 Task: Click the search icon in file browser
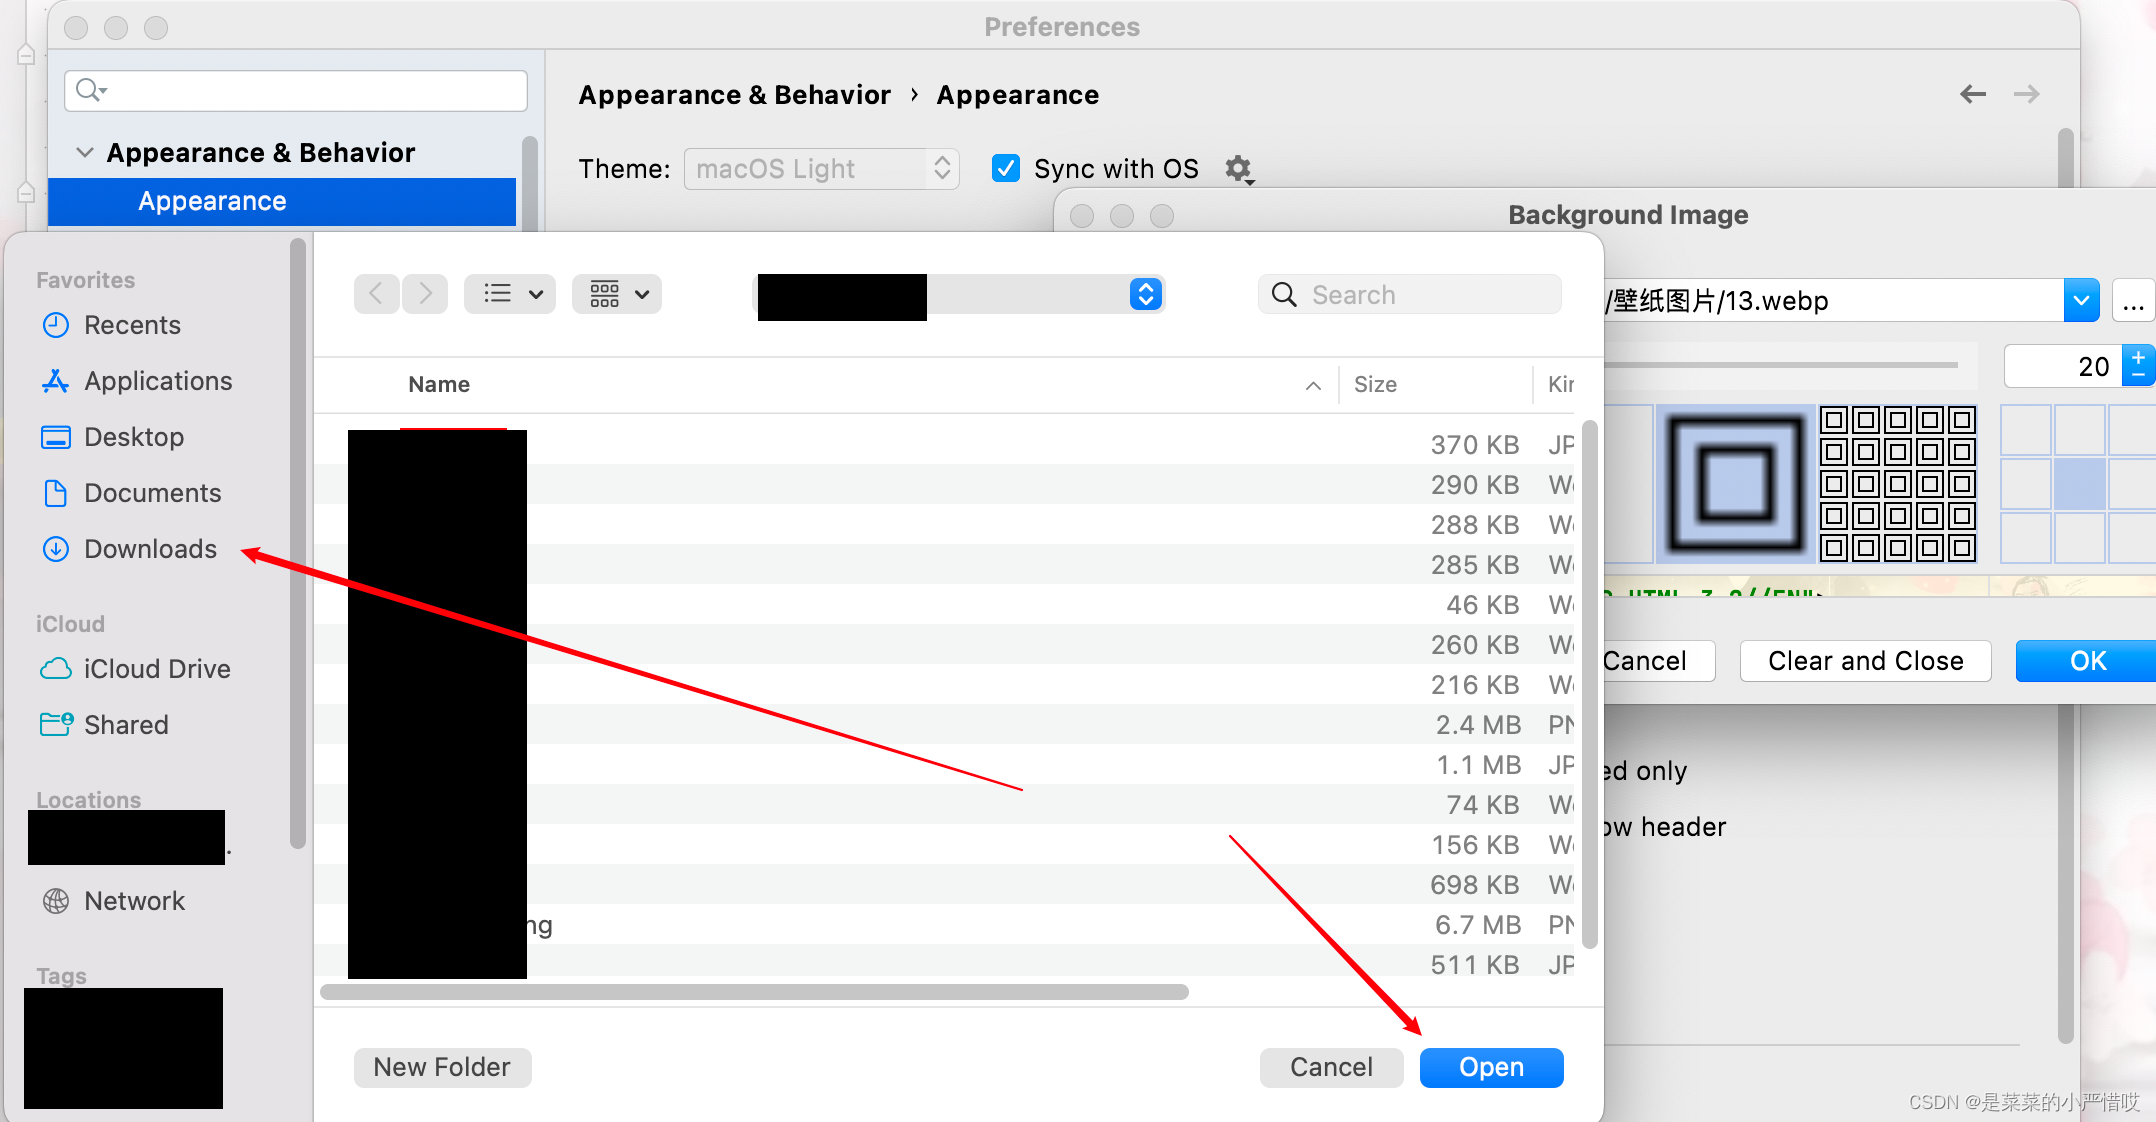click(x=1285, y=295)
